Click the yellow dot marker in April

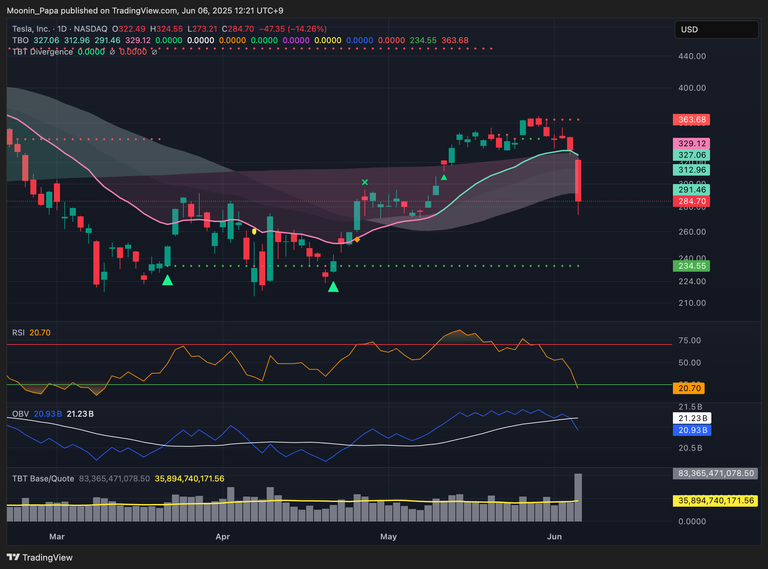254,231
